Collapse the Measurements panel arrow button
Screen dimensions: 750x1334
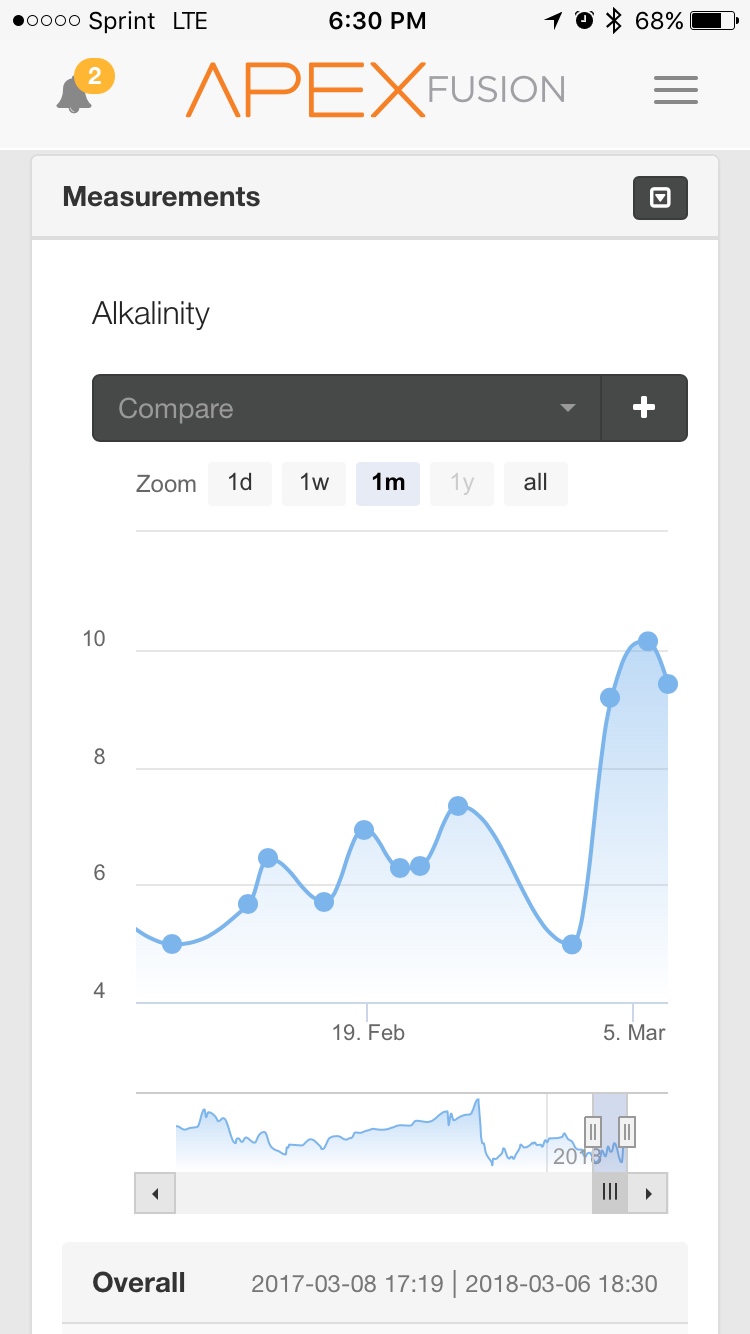click(660, 198)
